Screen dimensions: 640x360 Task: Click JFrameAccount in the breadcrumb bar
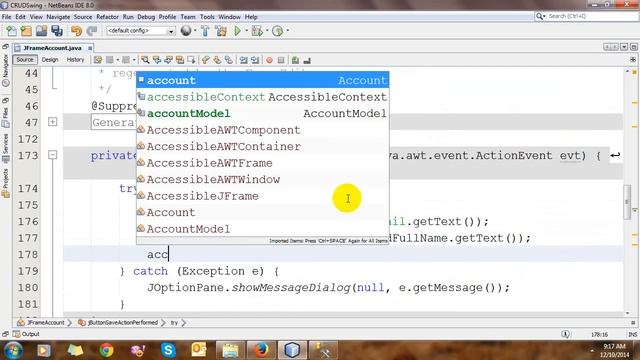pyautogui.click(x=46, y=322)
